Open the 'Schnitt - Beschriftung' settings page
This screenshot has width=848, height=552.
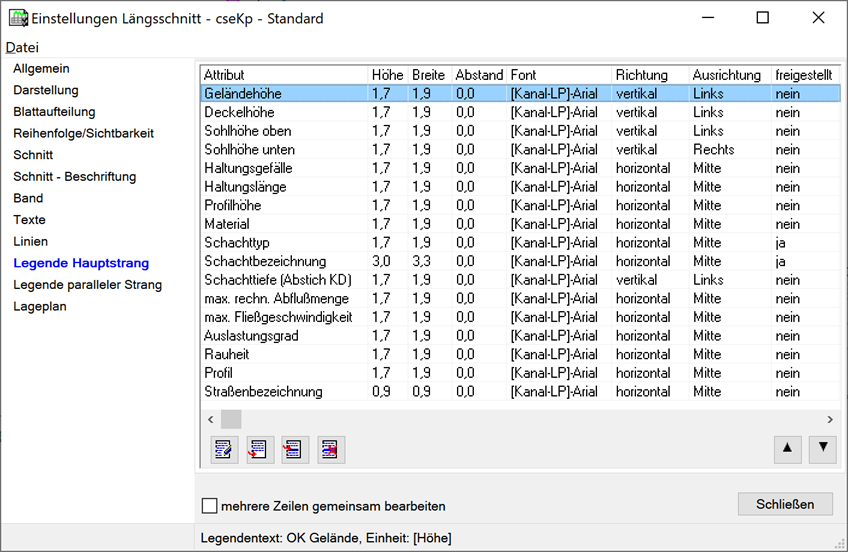point(74,177)
